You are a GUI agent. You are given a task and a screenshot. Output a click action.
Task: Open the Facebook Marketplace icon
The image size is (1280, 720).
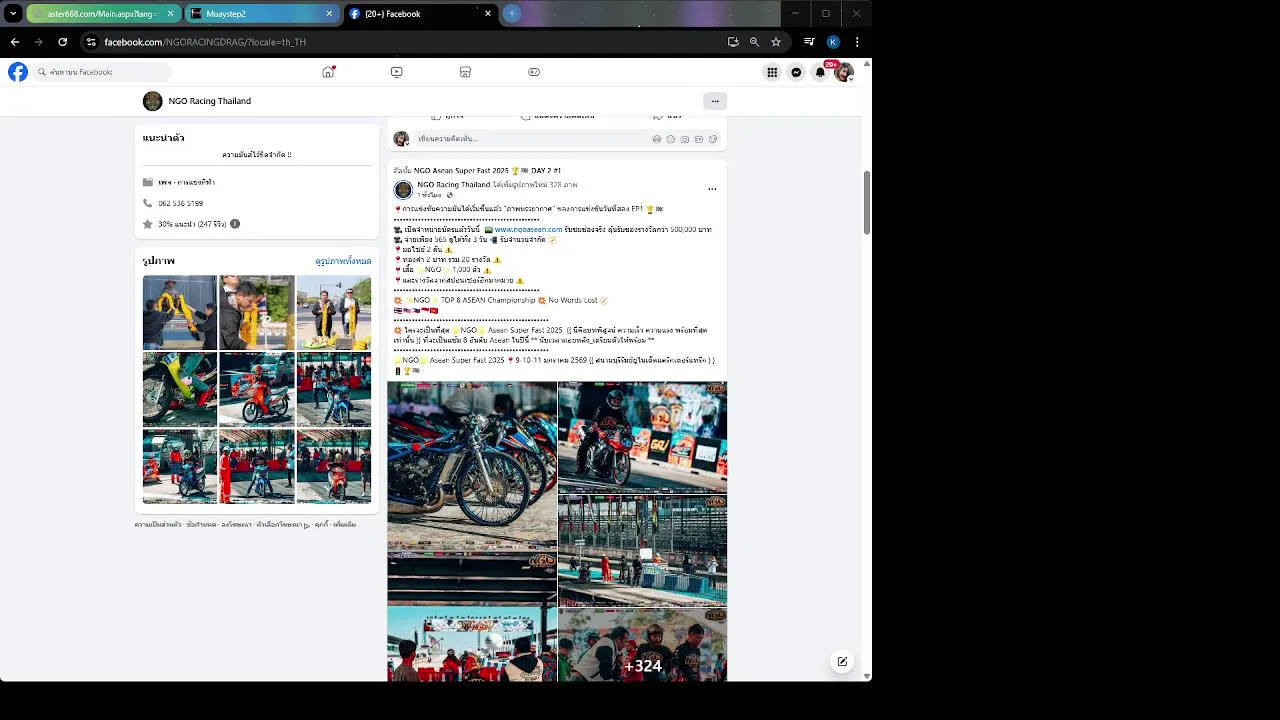tap(465, 72)
